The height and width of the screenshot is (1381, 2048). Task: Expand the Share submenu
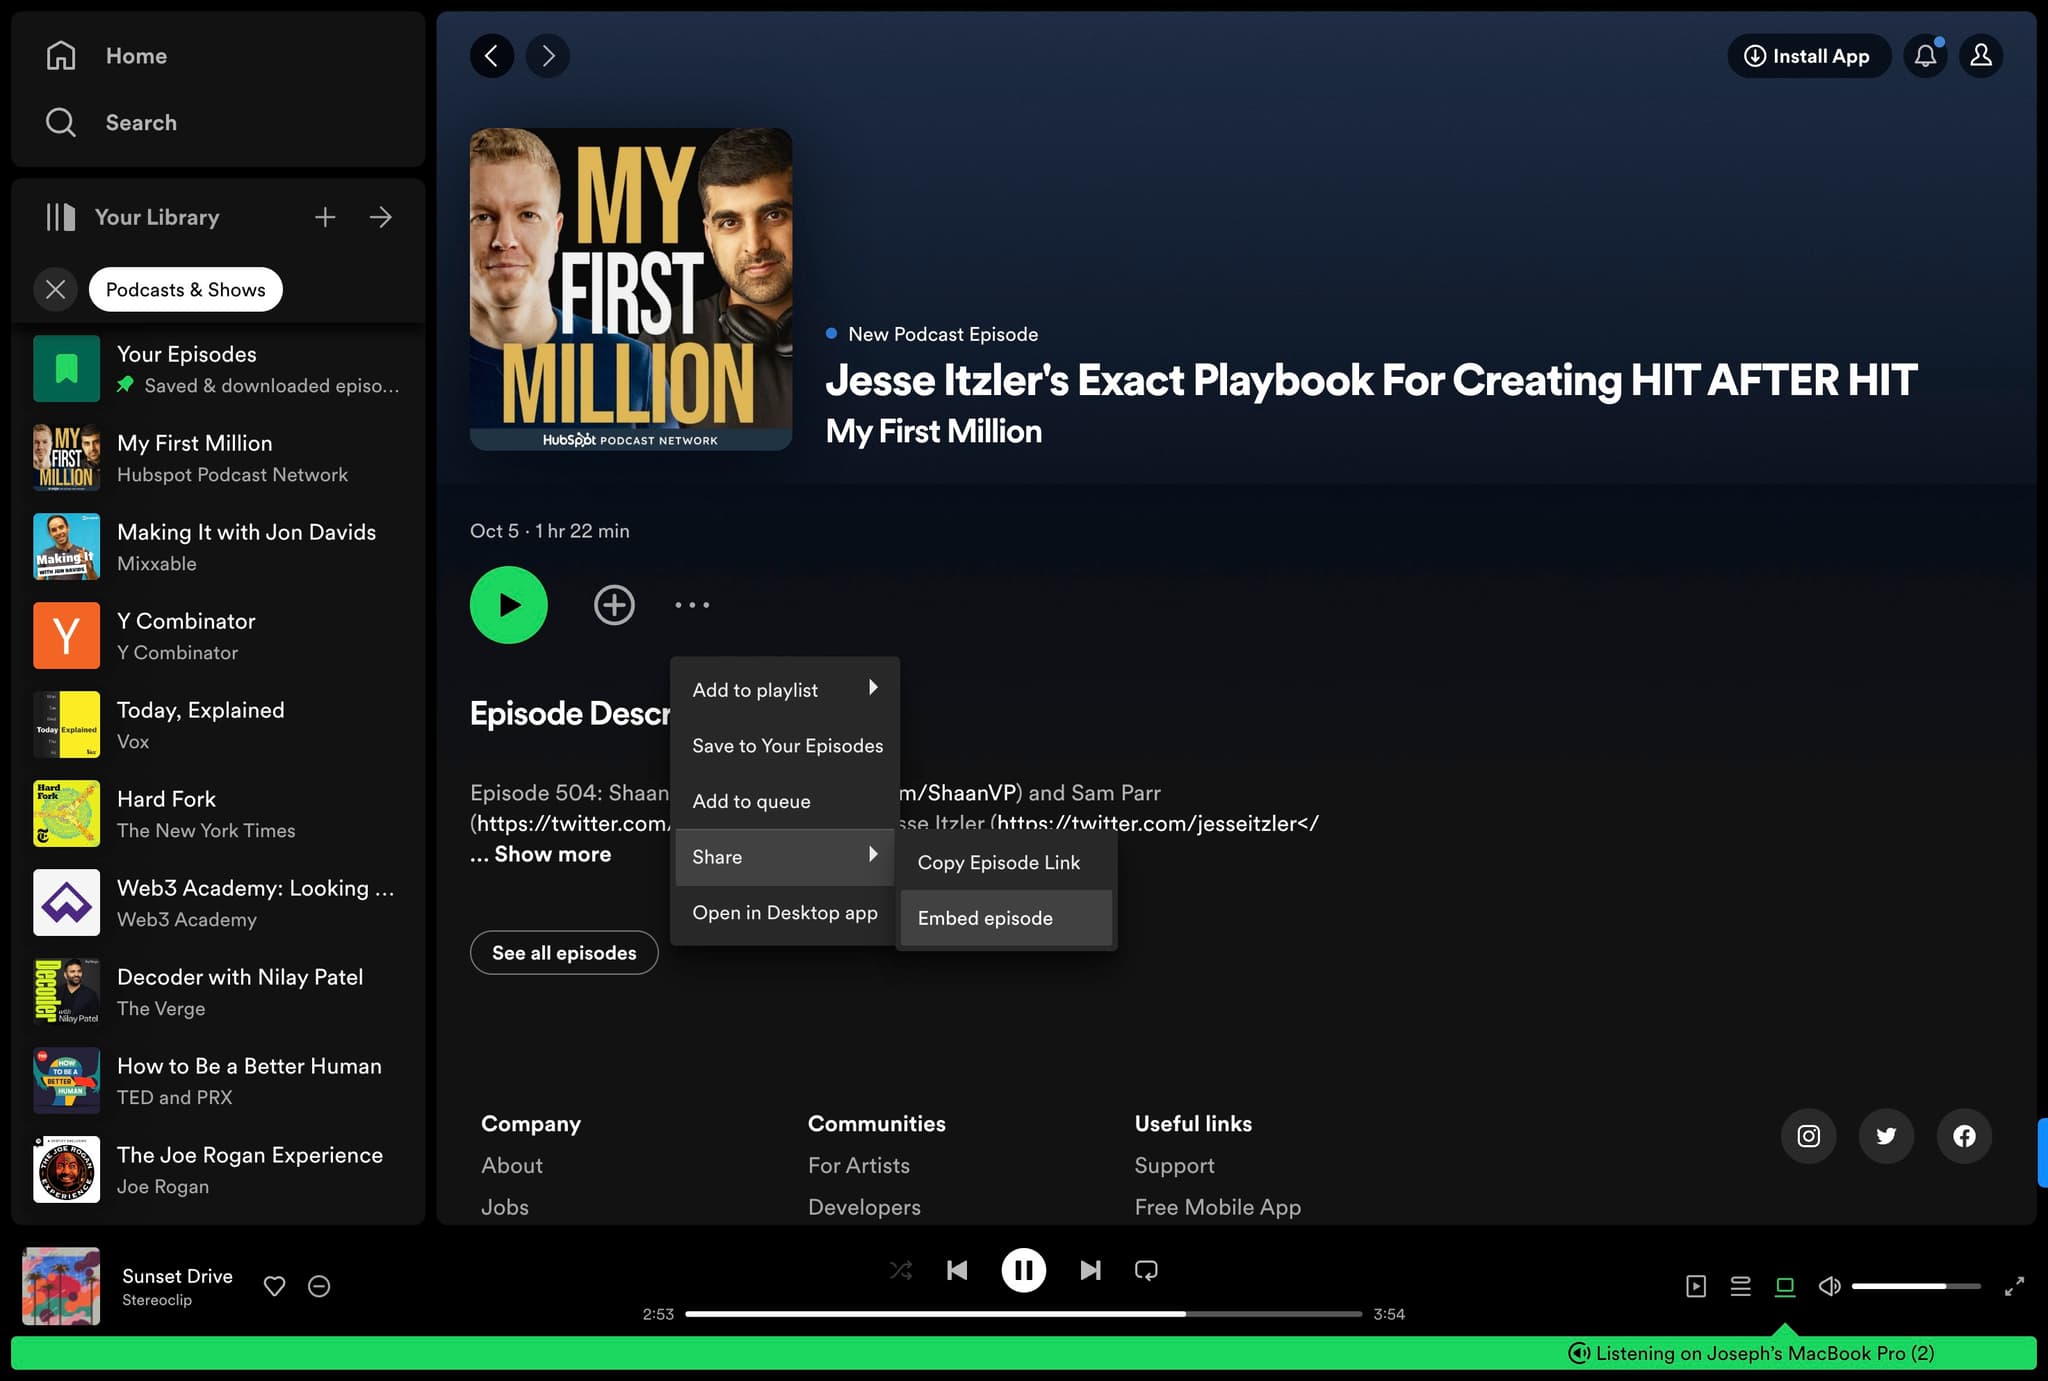coord(784,856)
